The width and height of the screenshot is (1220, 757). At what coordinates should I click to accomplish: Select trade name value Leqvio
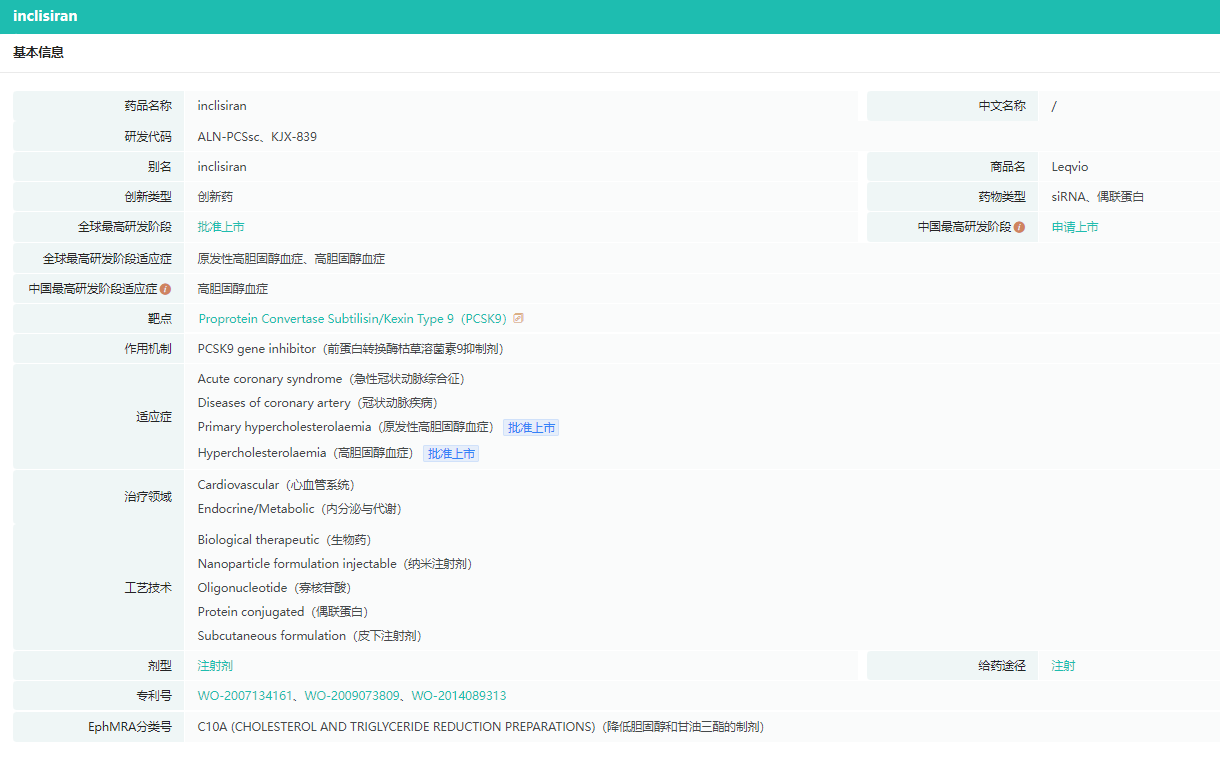point(1070,167)
